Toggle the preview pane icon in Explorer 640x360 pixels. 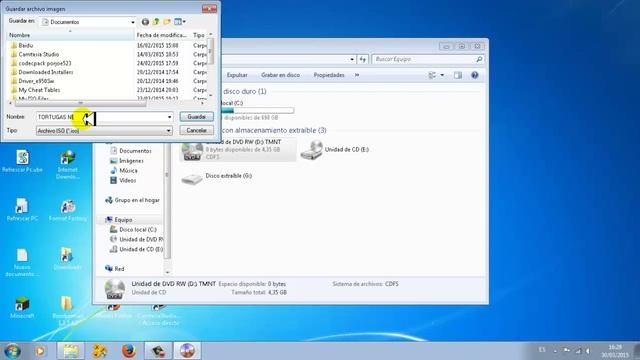458,75
